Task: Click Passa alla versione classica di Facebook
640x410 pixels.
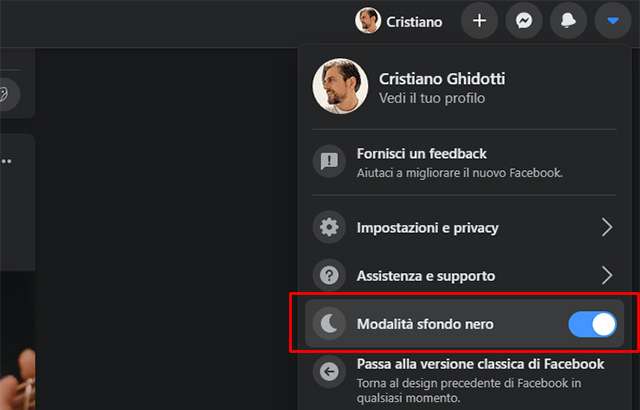Action: click(x=480, y=364)
